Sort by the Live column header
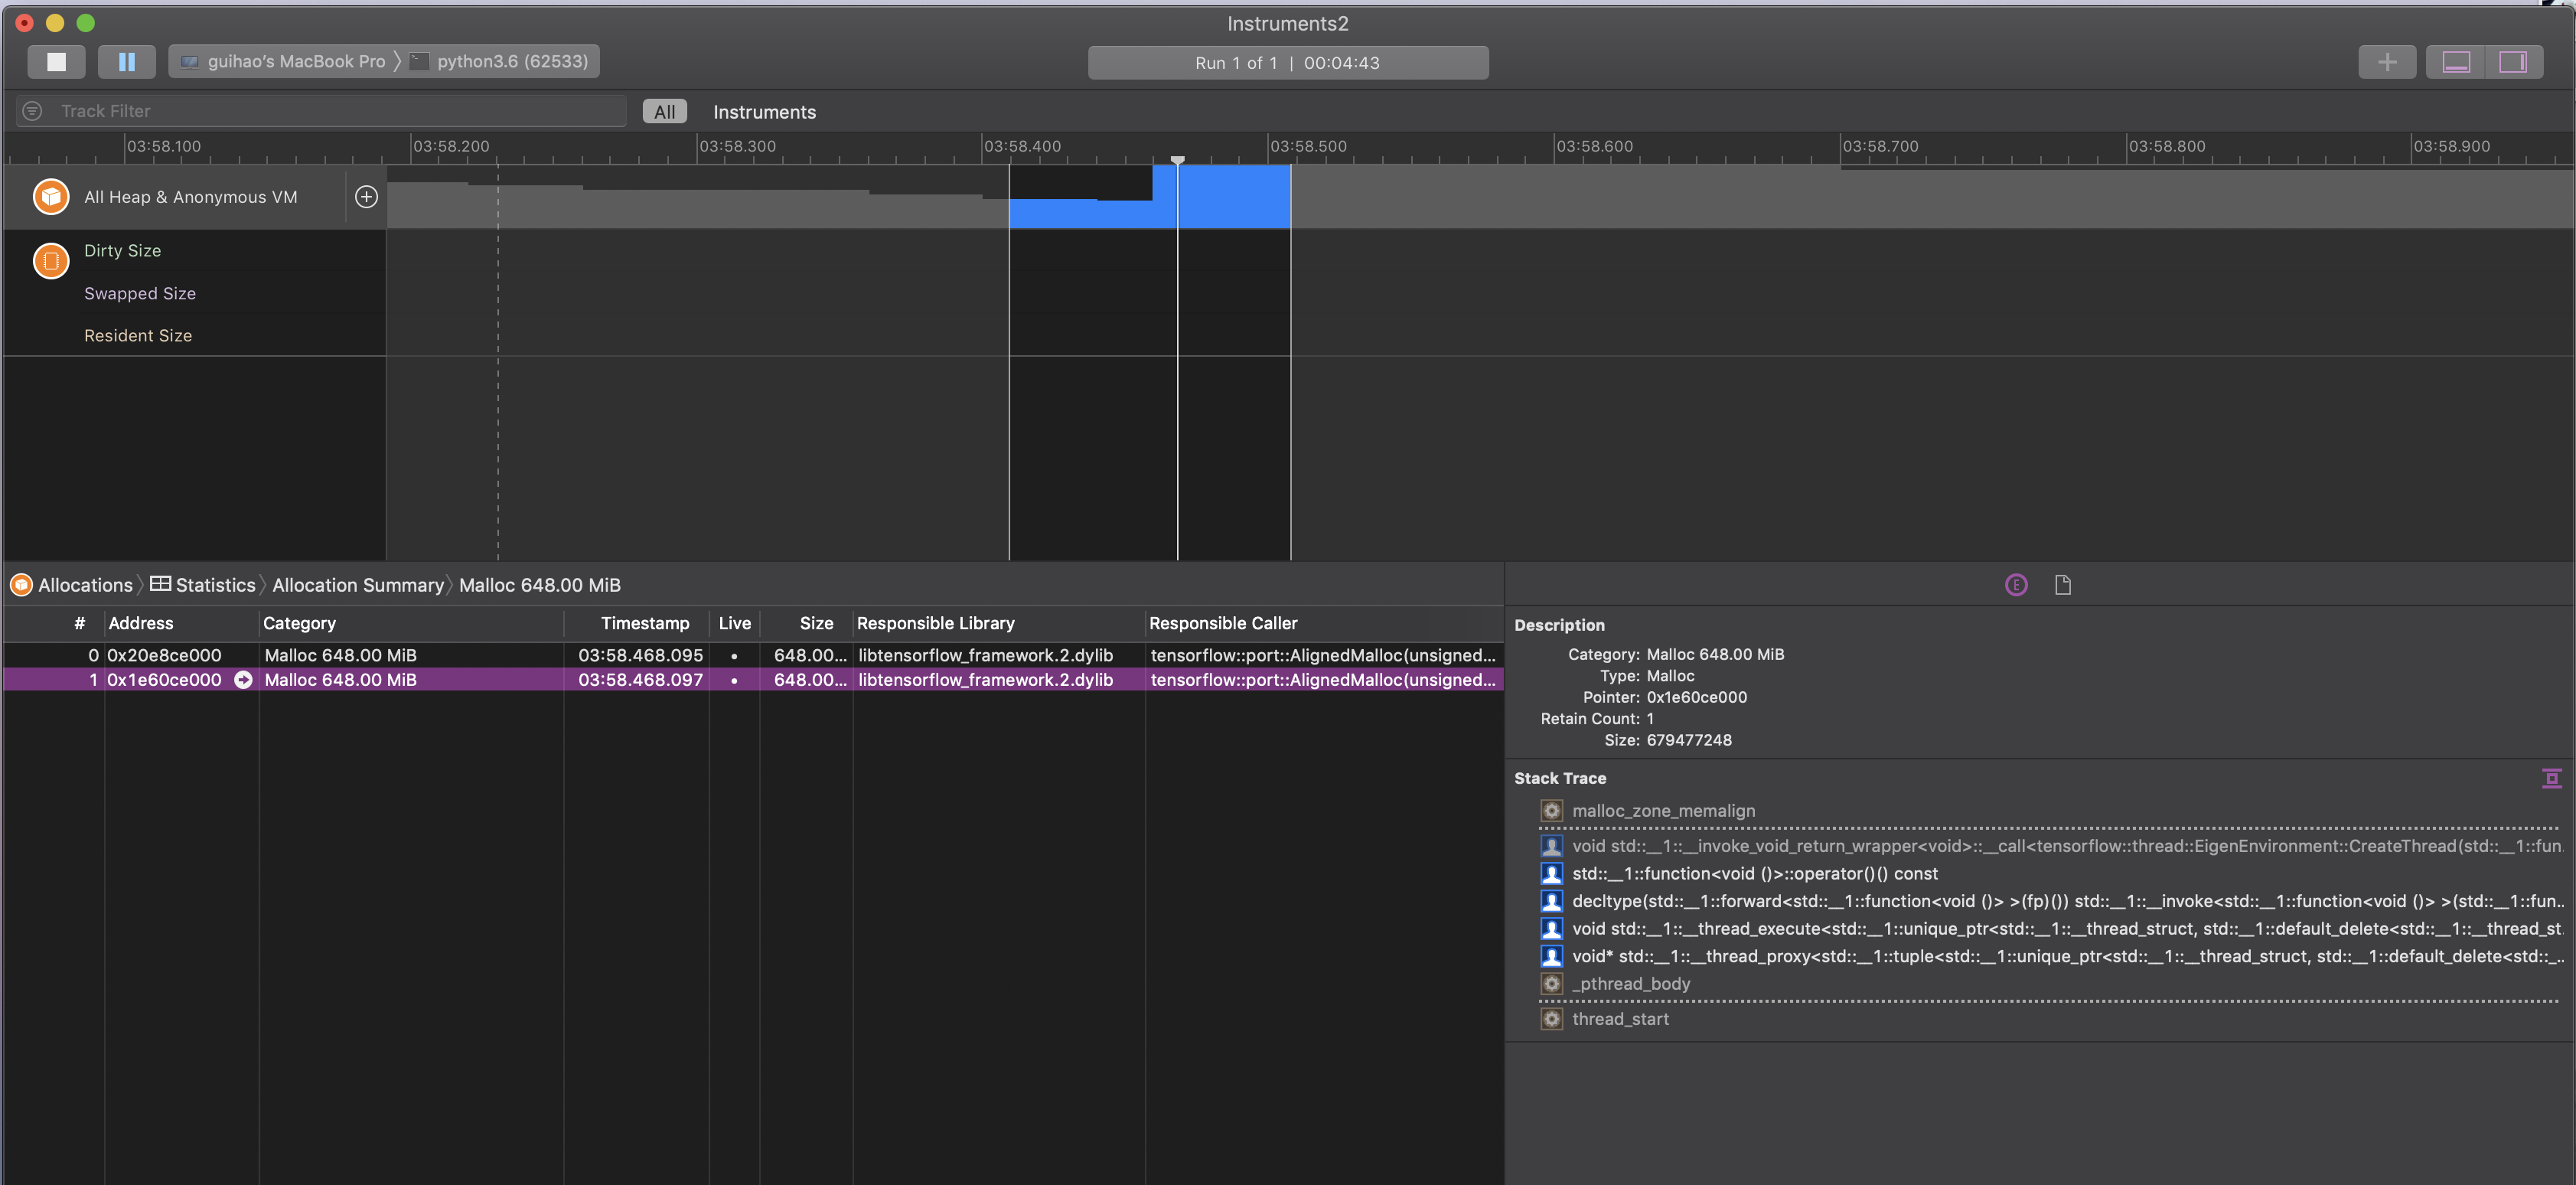Image resolution: width=2576 pixels, height=1185 pixels. (x=734, y=623)
